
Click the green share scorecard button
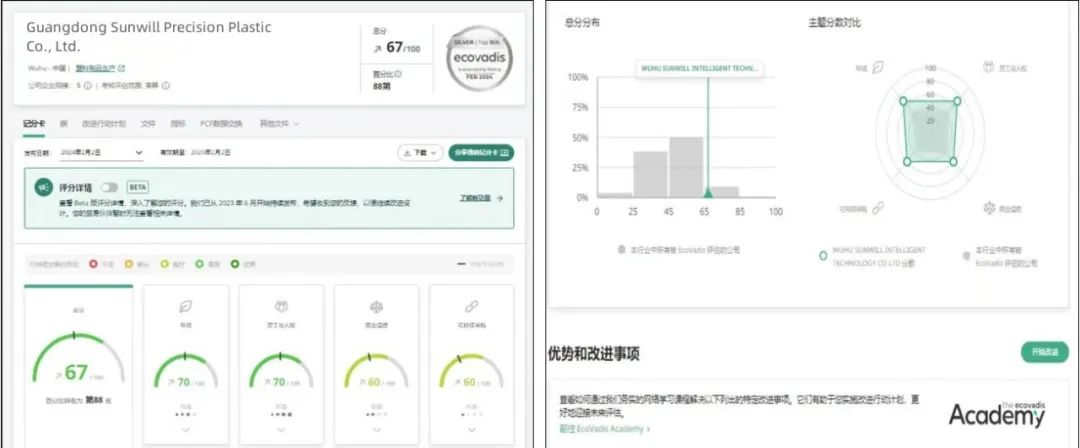coord(481,153)
